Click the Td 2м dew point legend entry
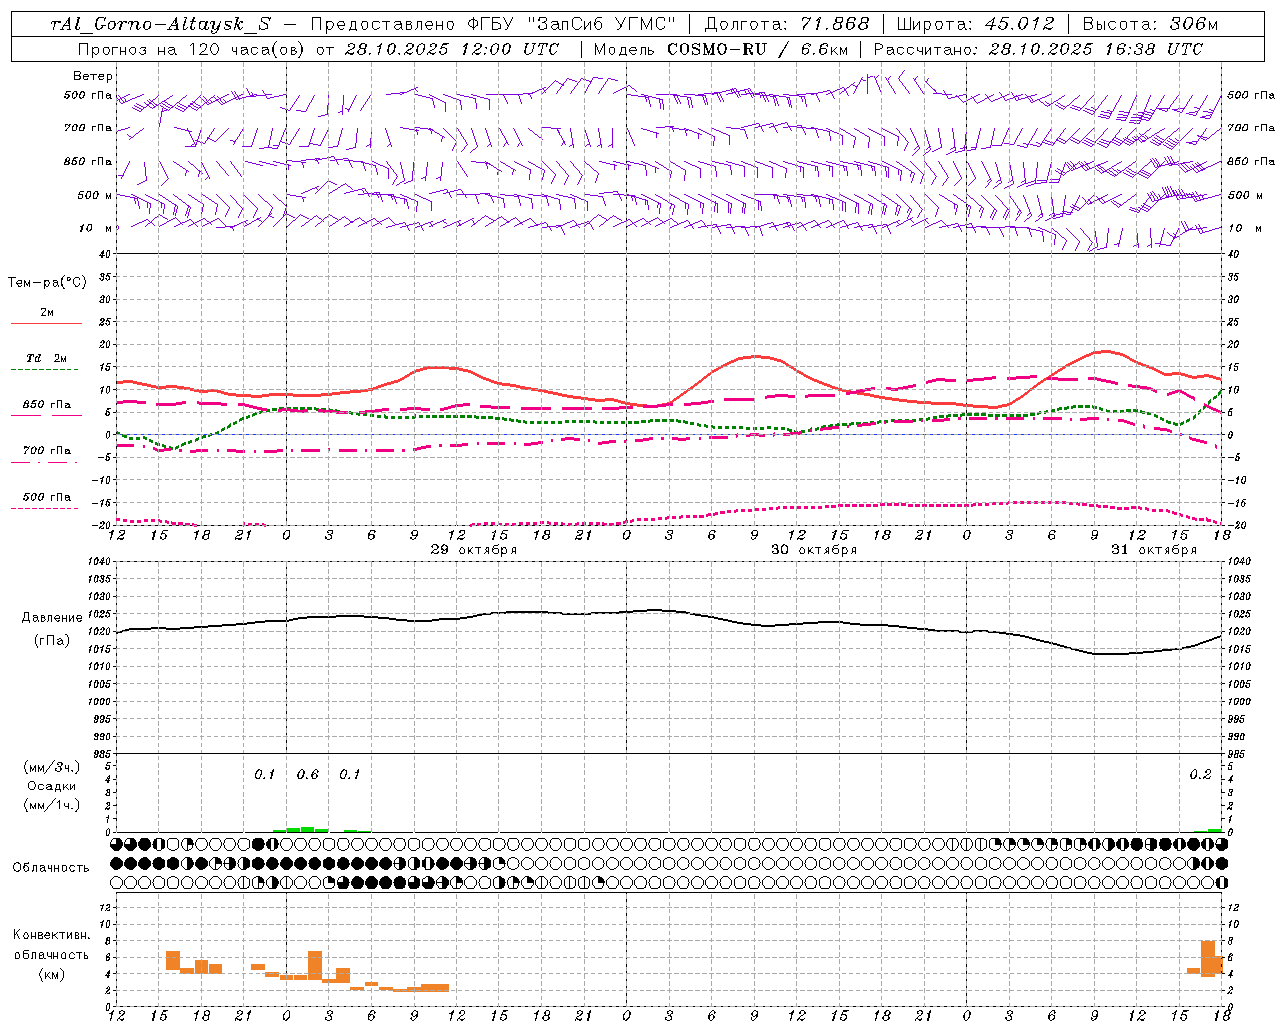 47,358
